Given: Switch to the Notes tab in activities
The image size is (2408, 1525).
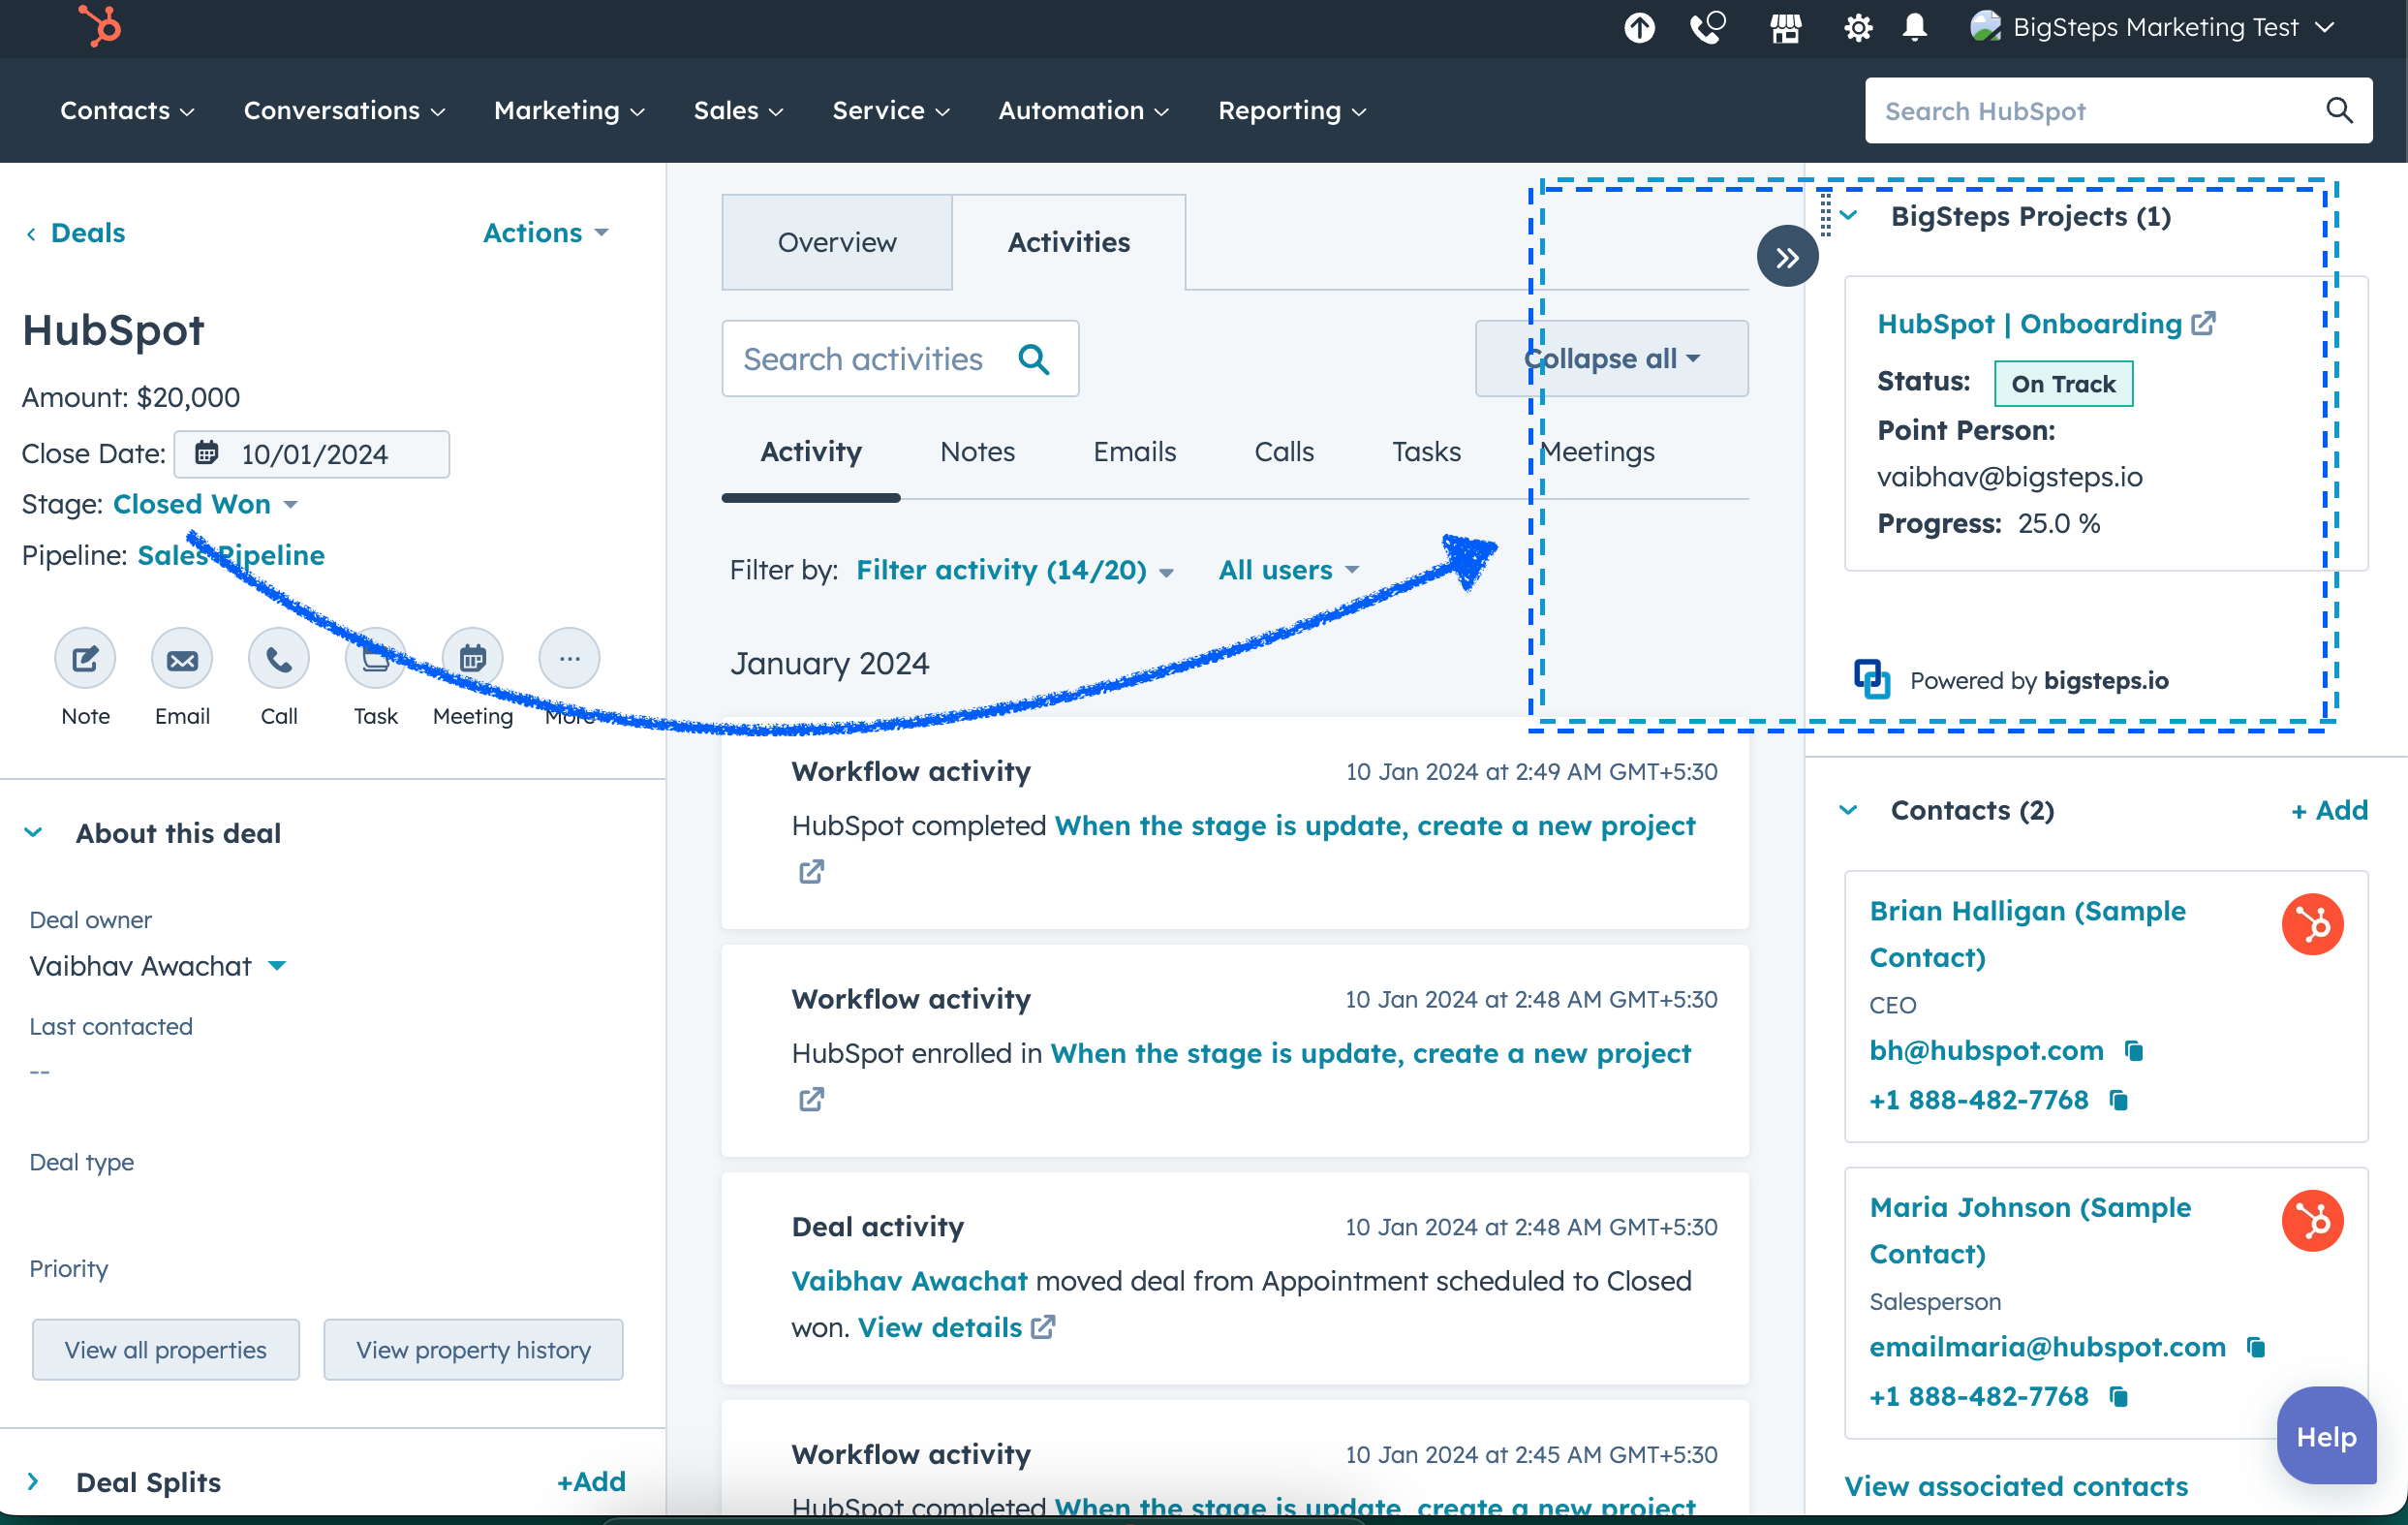Looking at the screenshot, I should [x=977, y=451].
